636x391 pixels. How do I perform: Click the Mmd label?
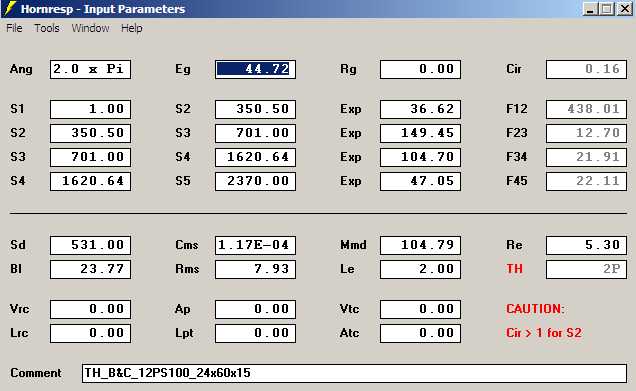[x=353, y=245]
